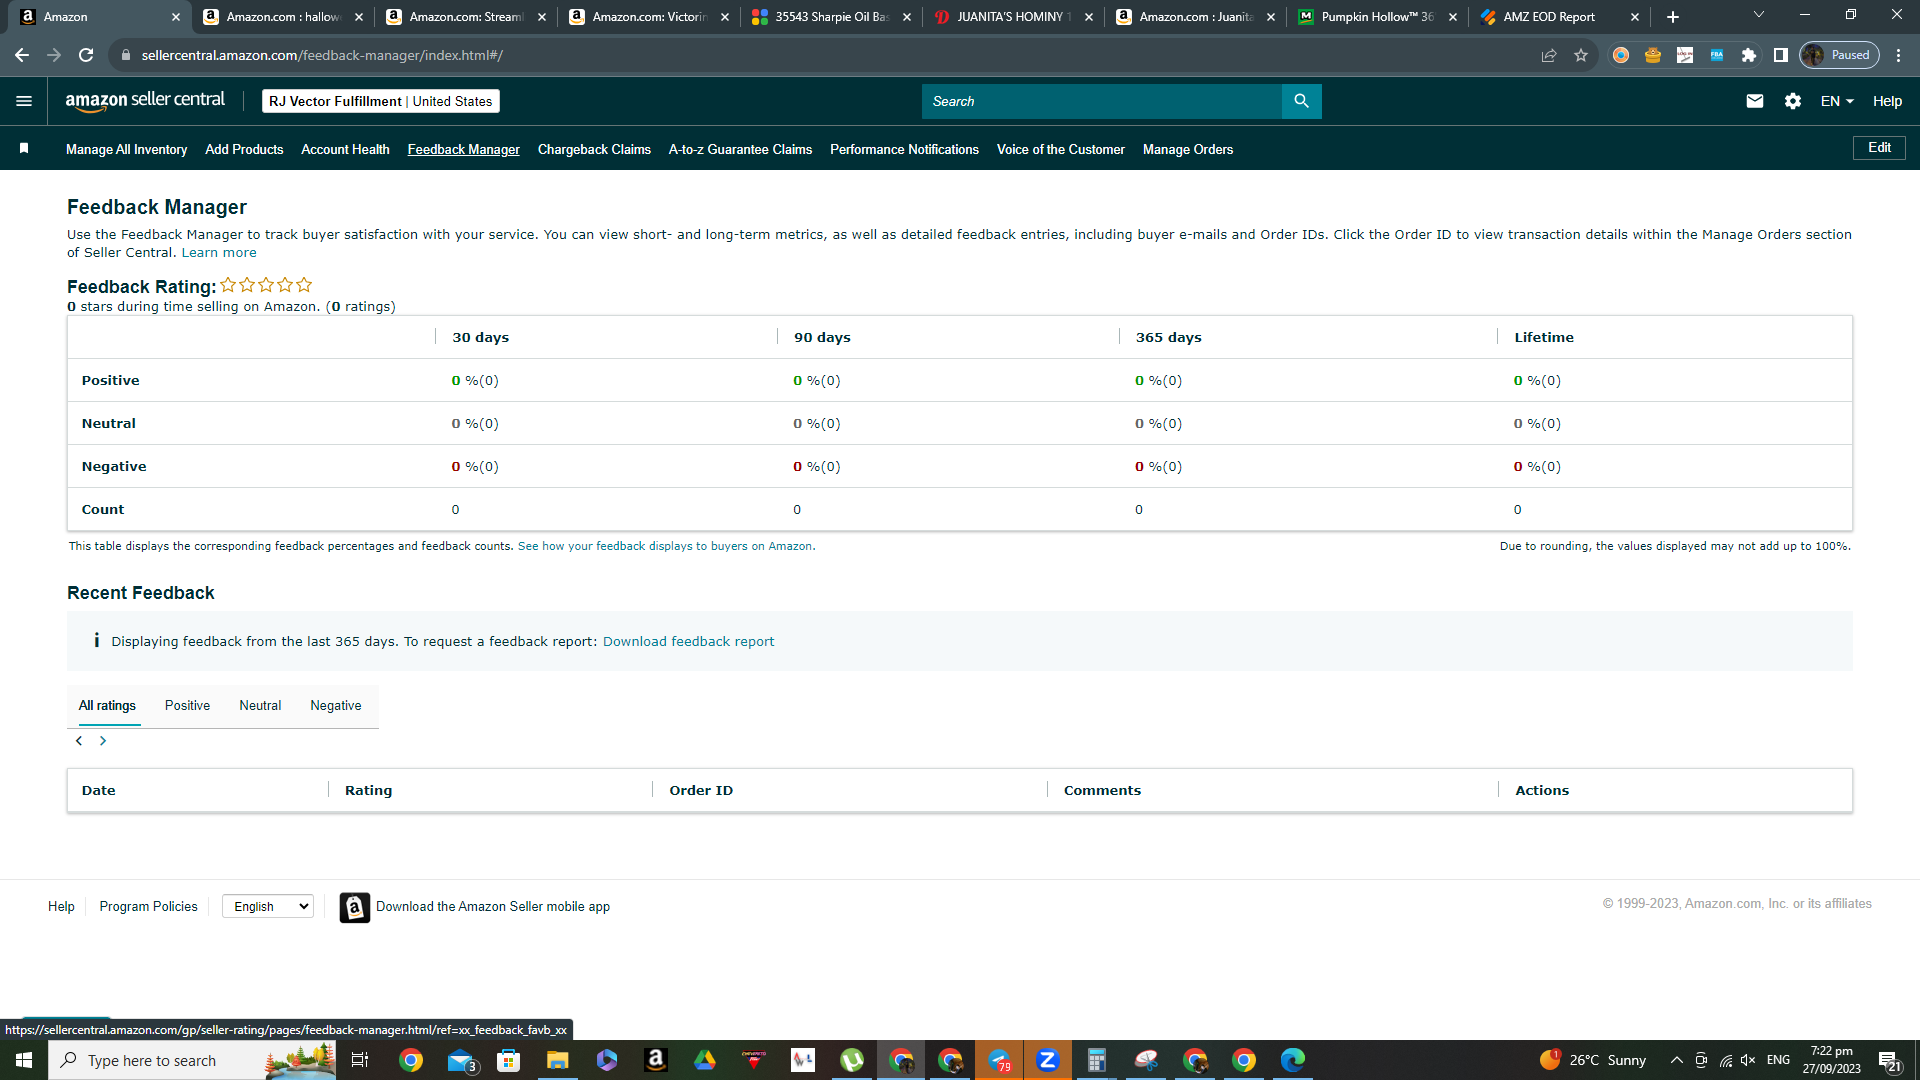Click the browser reload button
Viewport: 1920px width, 1080px height.
pyautogui.click(x=86, y=55)
